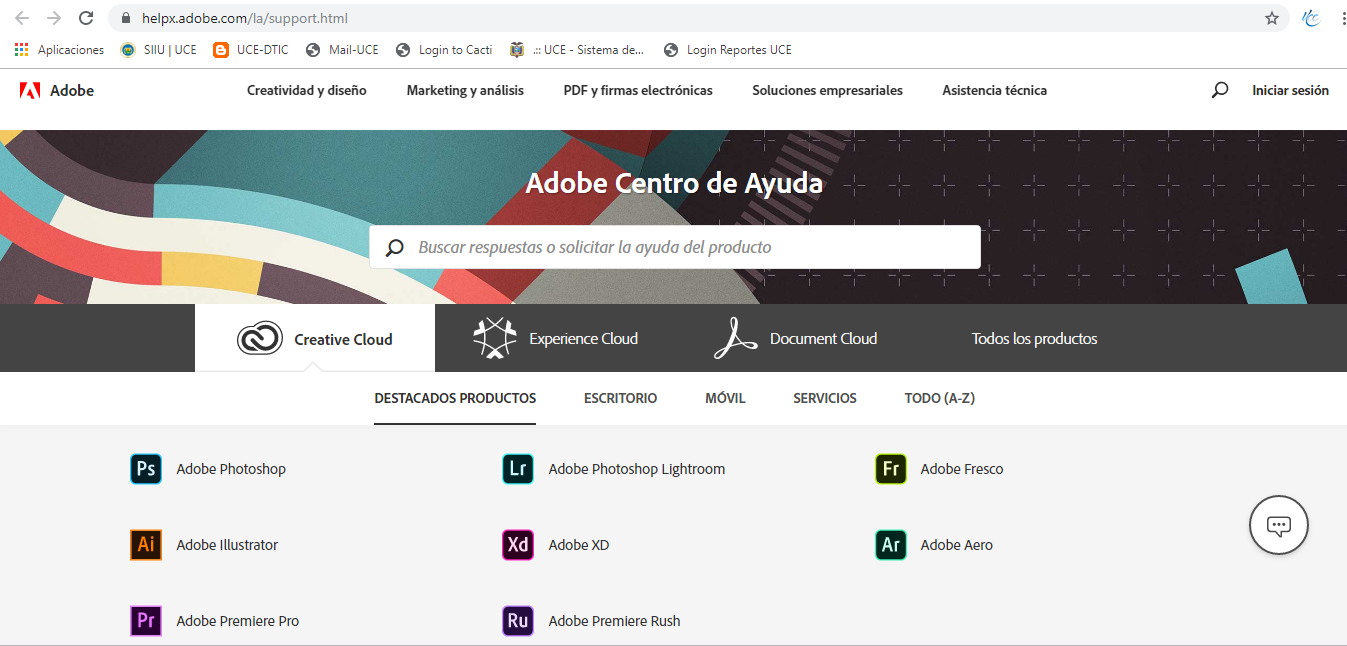Open the UCE - Sistema de bookmark
Screen dimensions: 1347x646
point(577,49)
